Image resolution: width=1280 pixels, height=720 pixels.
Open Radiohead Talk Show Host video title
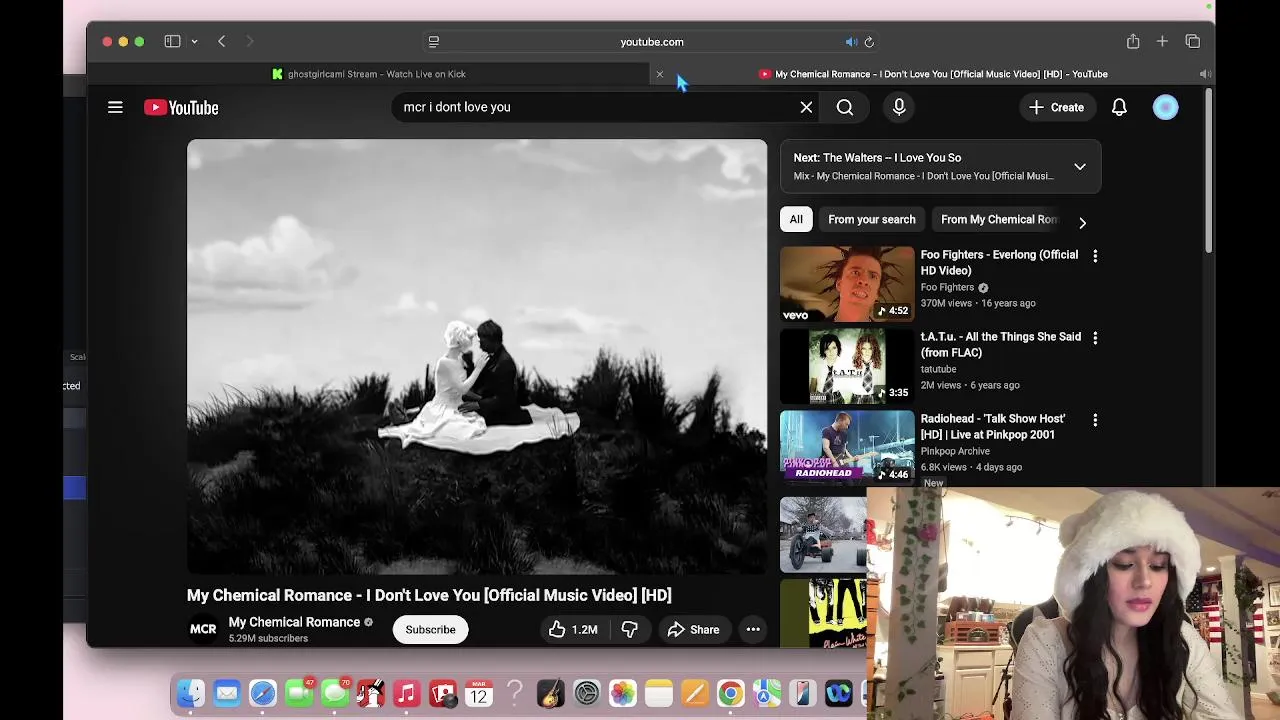[x=993, y=426]
